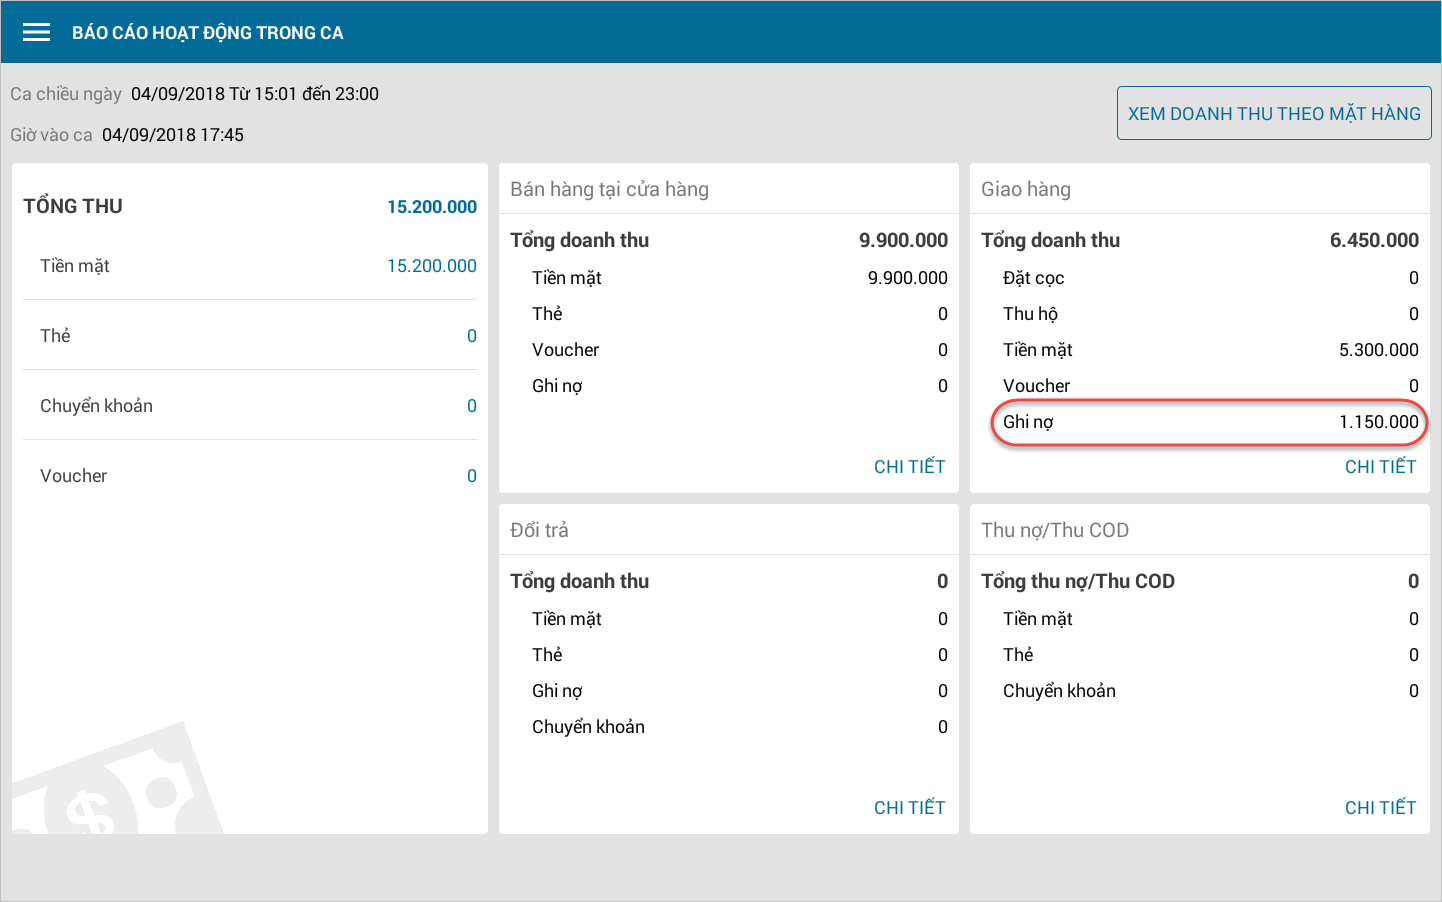Open CHI TIẾT for Bán hàng tại cửa hàng
The height and width of the screenshot is (902, 1442).
pos(909,467)
